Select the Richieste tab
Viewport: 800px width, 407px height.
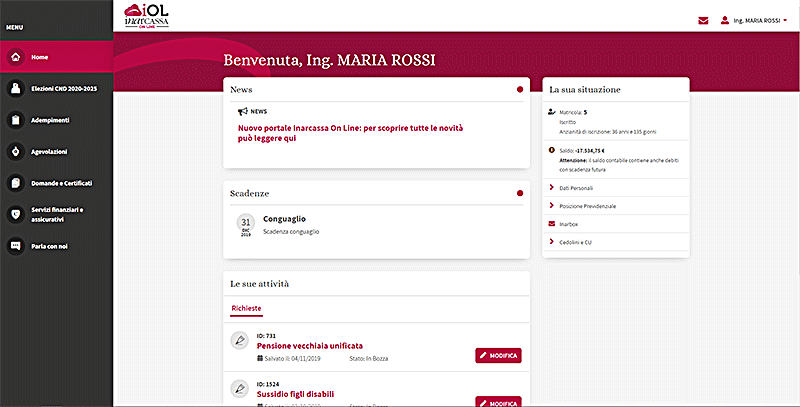click(246, 310)
